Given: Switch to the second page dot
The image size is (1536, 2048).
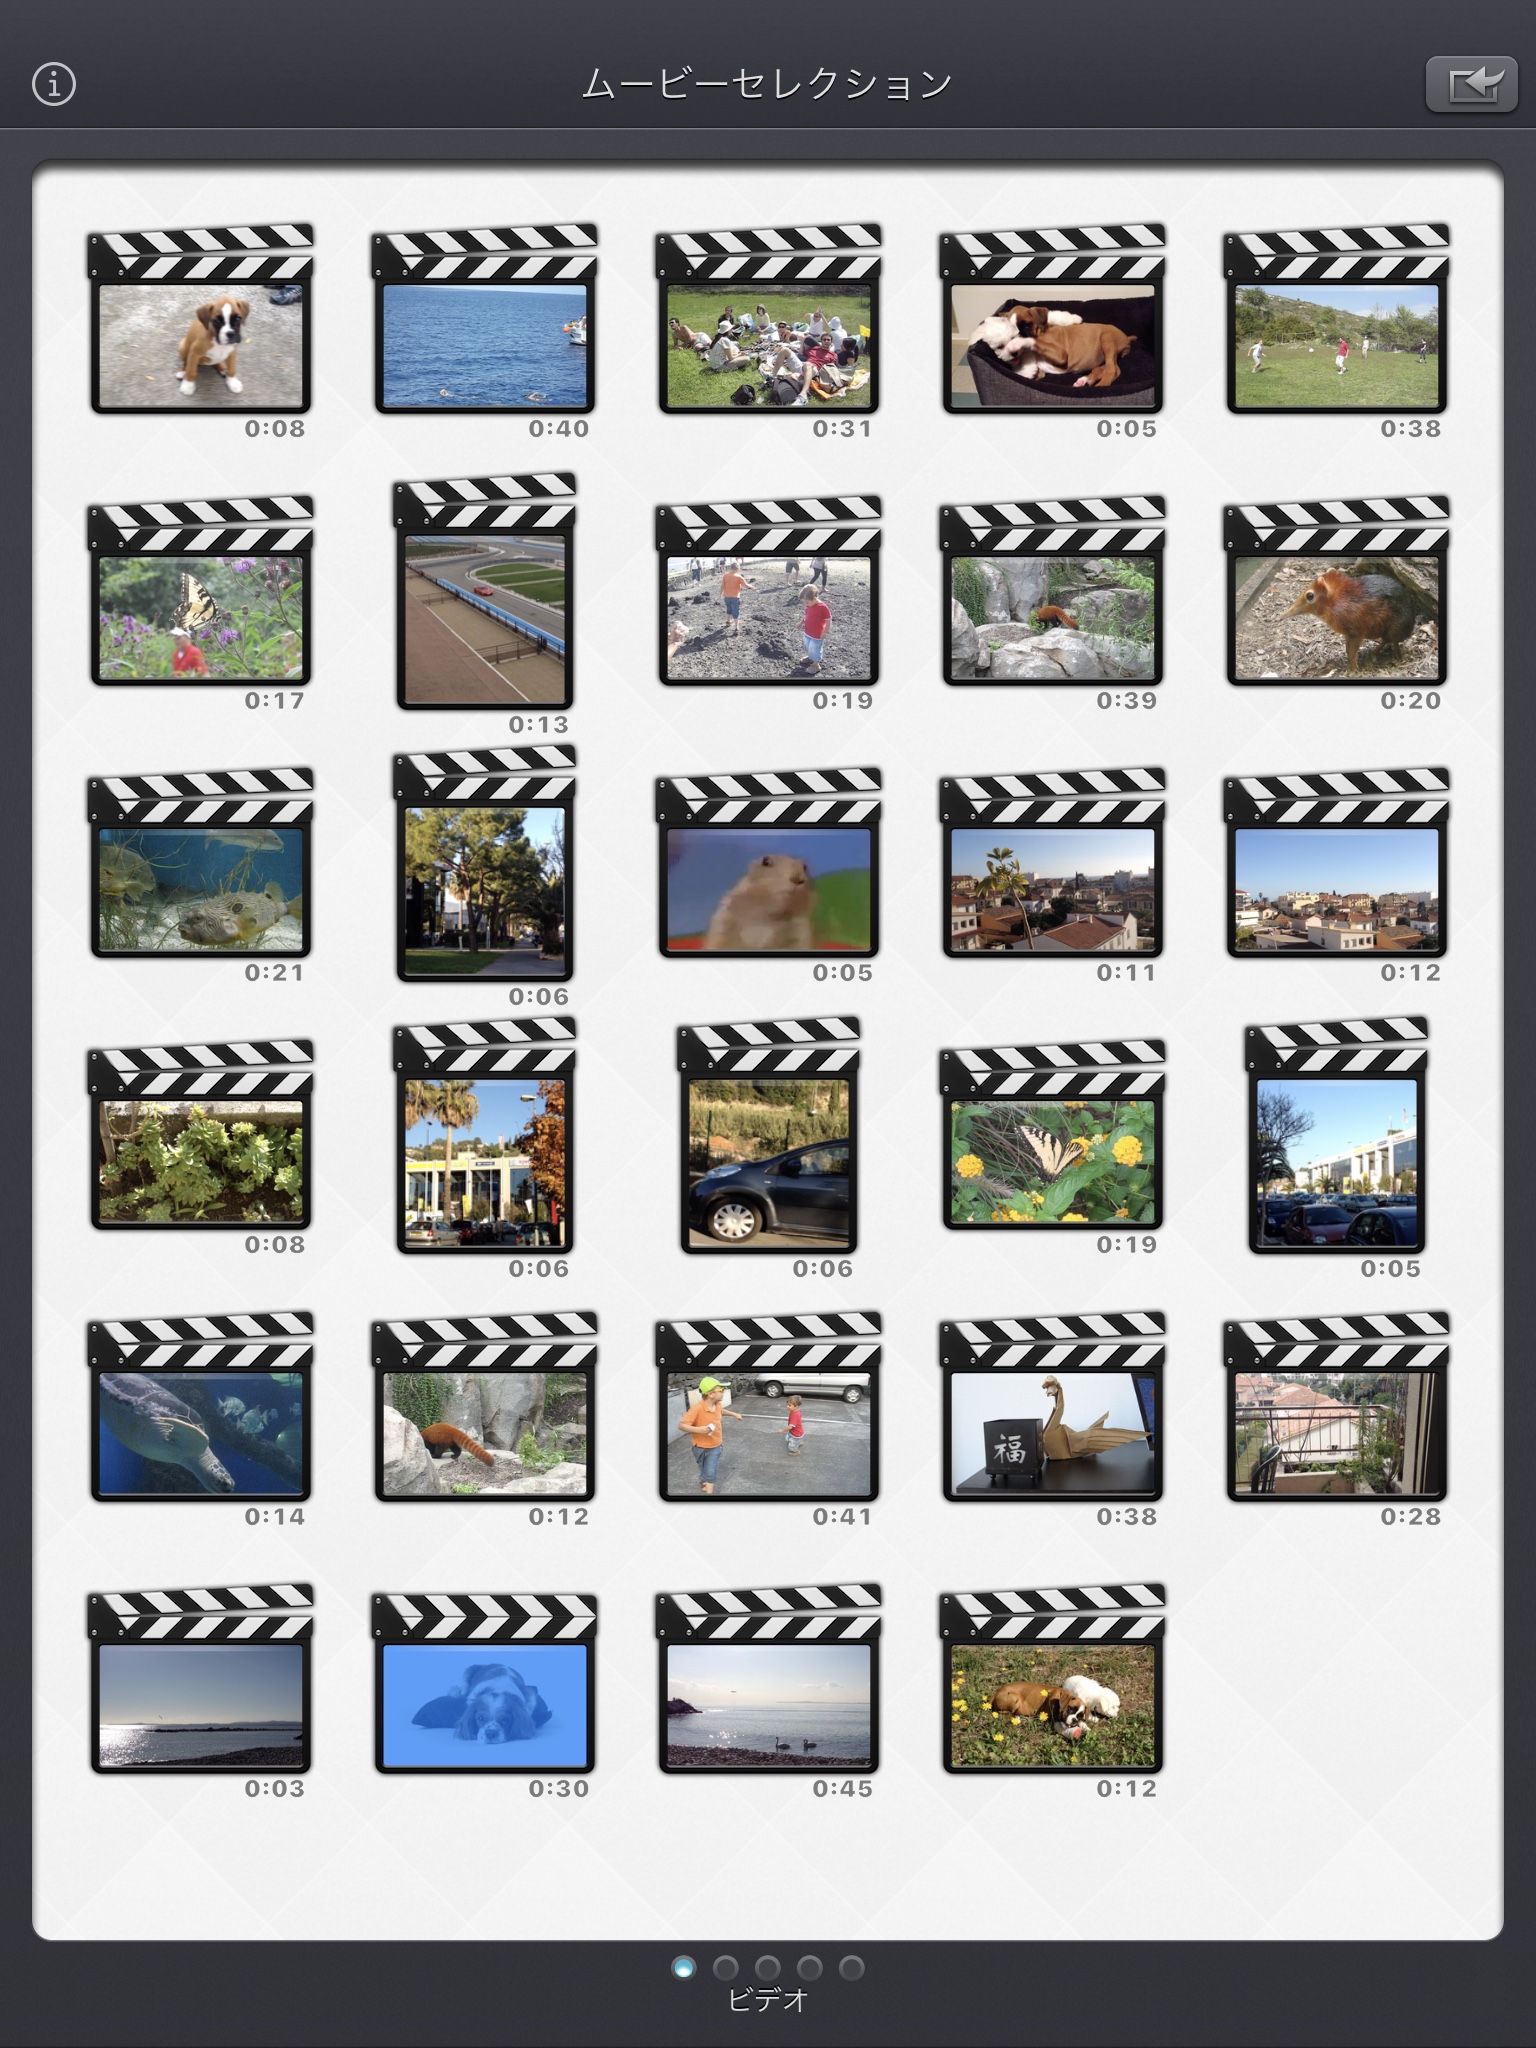Looking at the screenshot, I should [x=726, y=1968].
